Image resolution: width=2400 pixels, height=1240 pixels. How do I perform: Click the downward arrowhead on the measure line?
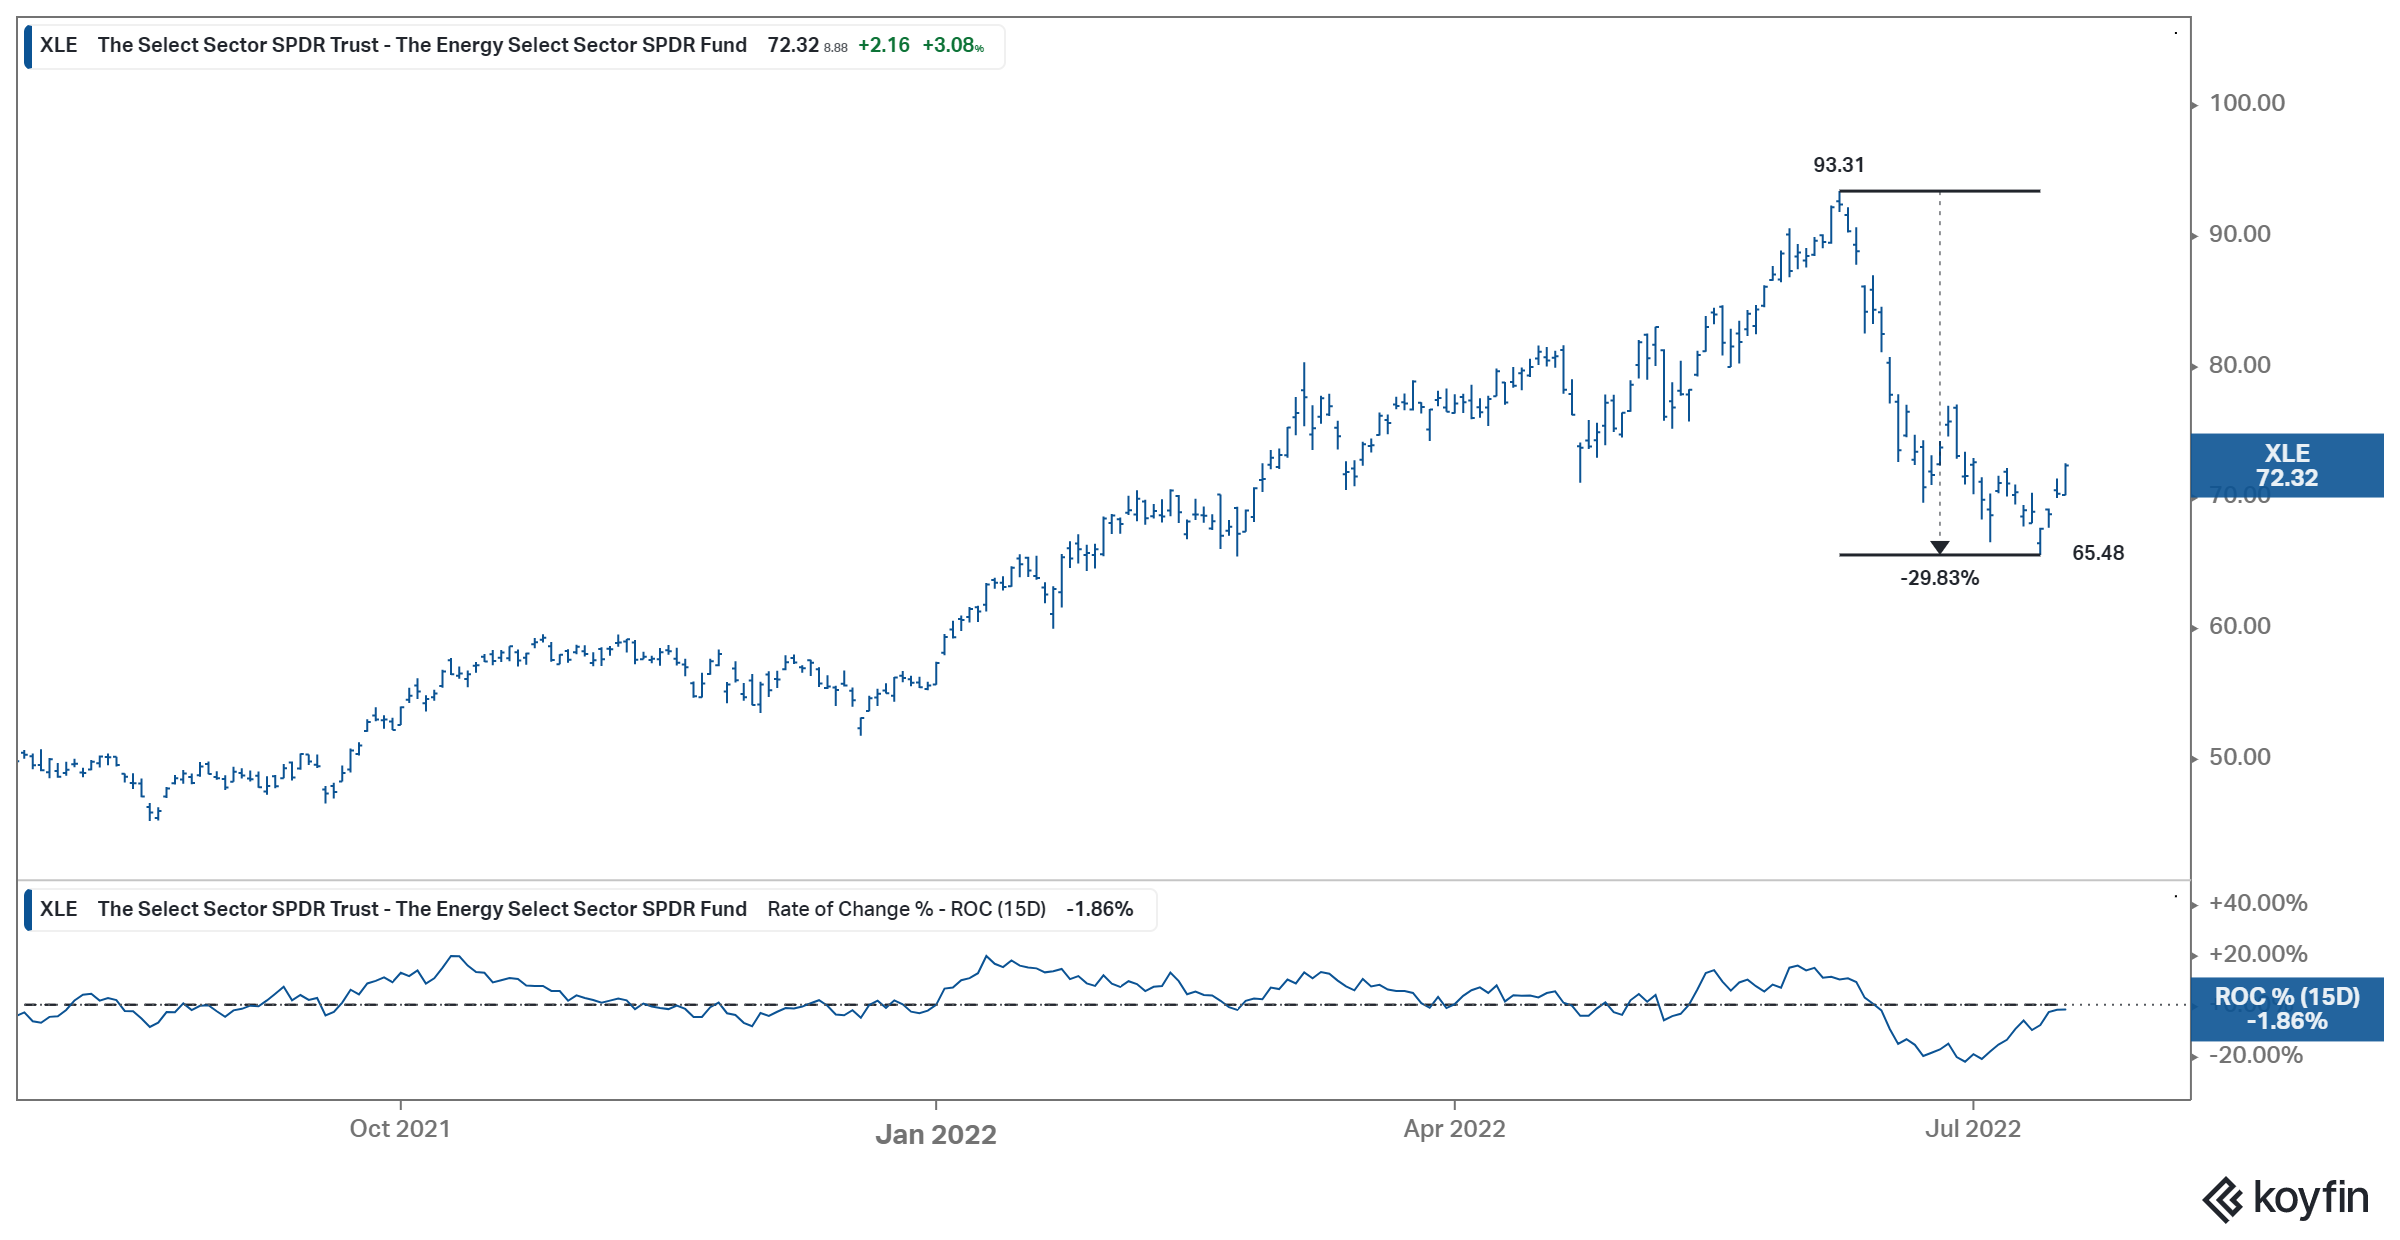[1940, 547]
